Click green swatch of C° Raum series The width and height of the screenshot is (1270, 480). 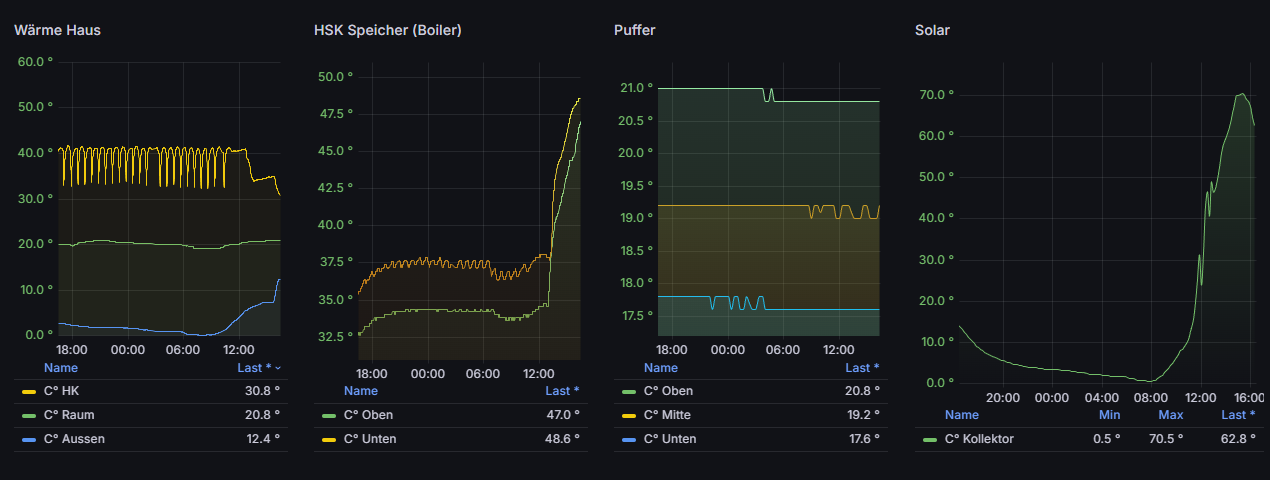coord(28,415)
